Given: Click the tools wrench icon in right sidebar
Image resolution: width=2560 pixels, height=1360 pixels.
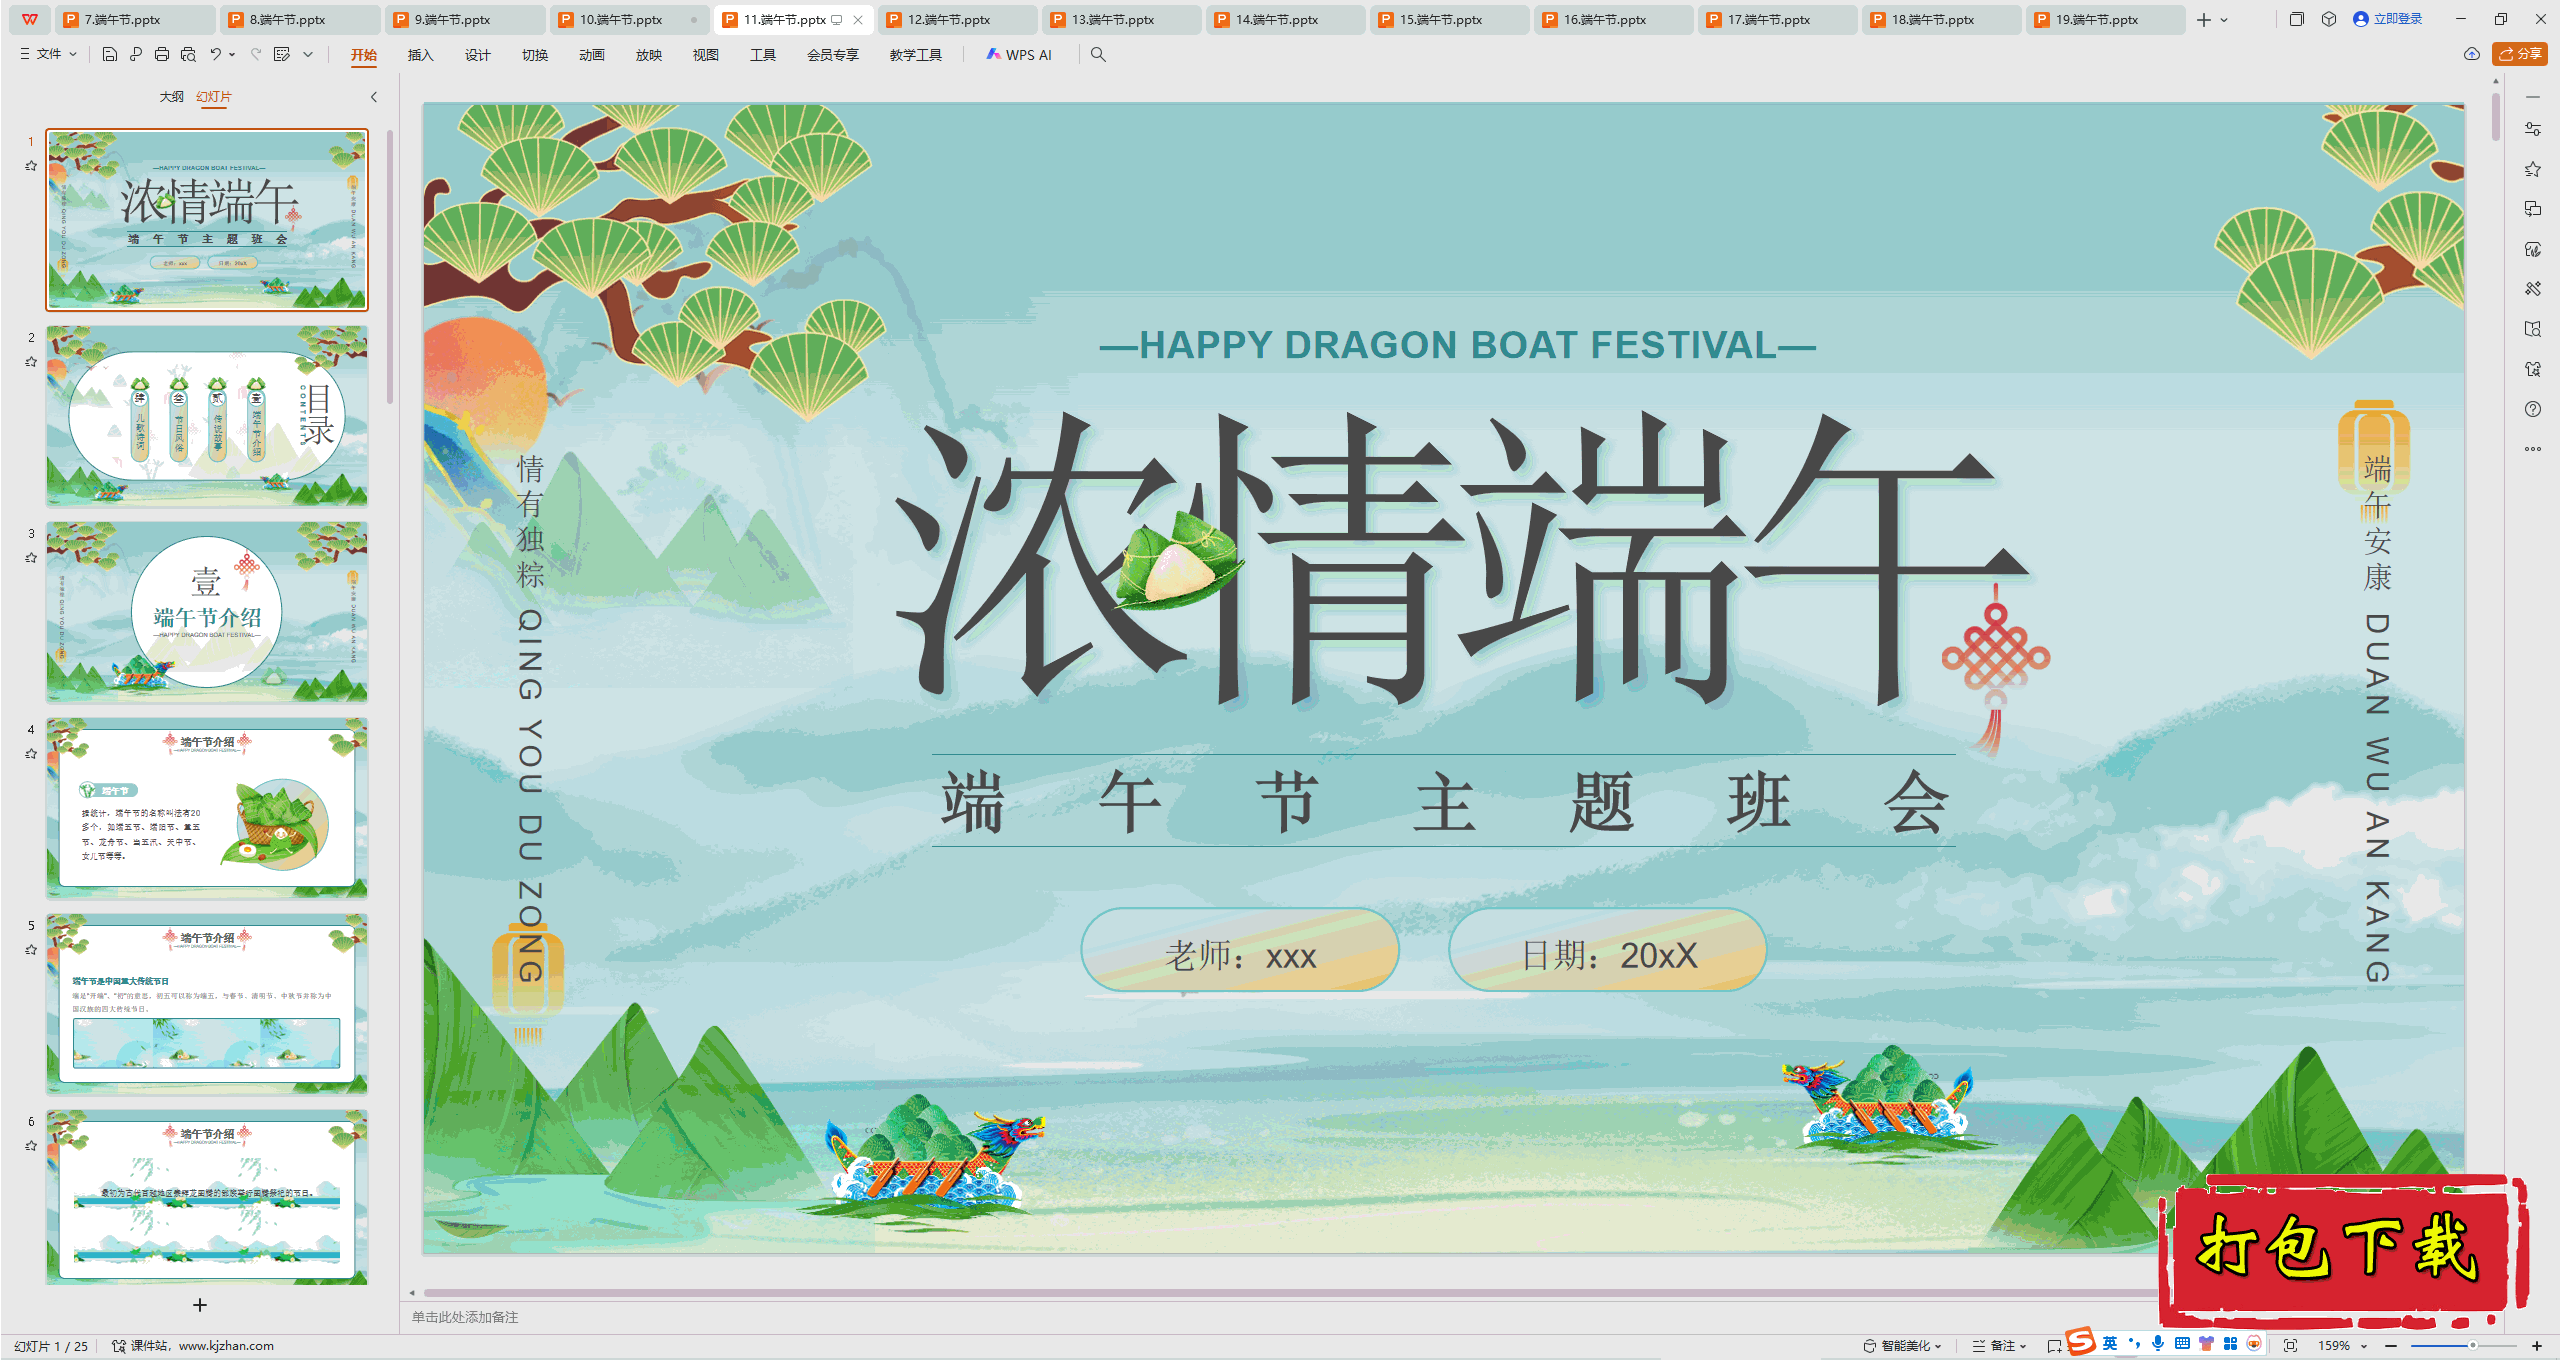Looking at the screenshot, I should [x=2533, y=289].
